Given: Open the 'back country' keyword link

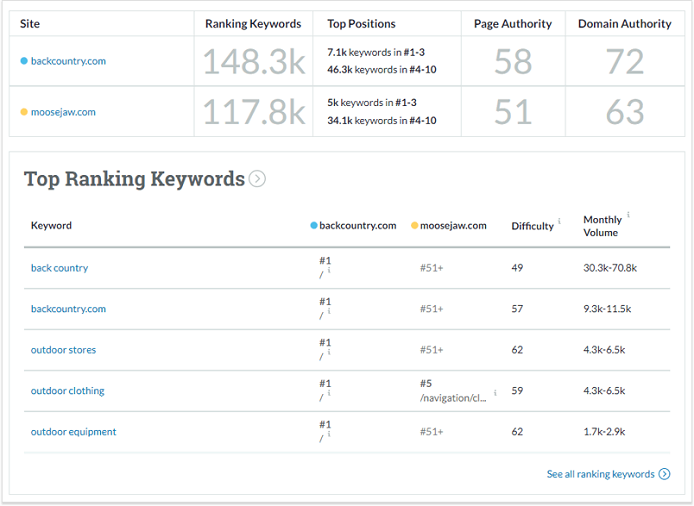Looking at the screenshot, I should [x=59, y=268].
